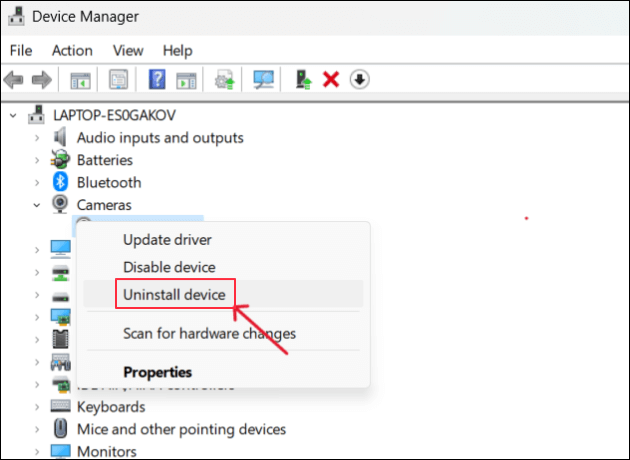Select the Bluetooth tree label

click(x=109, y=183)
